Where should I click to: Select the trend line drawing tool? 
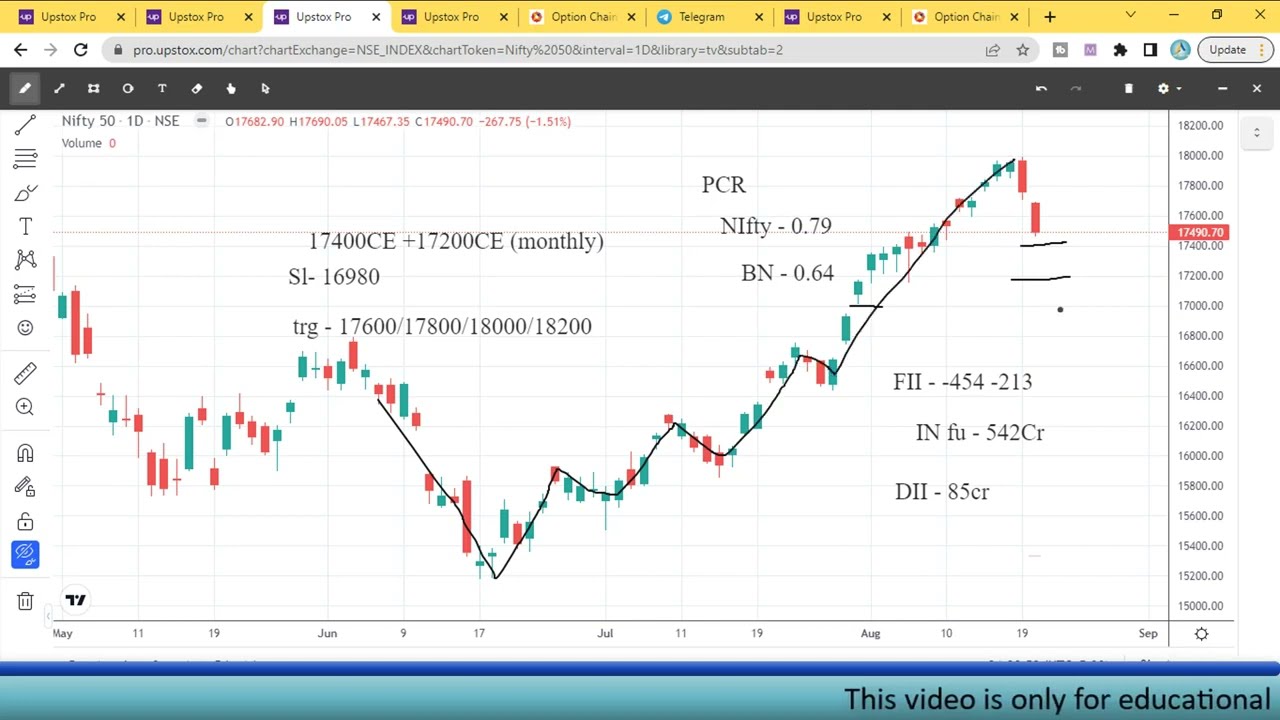coord(25,124)
